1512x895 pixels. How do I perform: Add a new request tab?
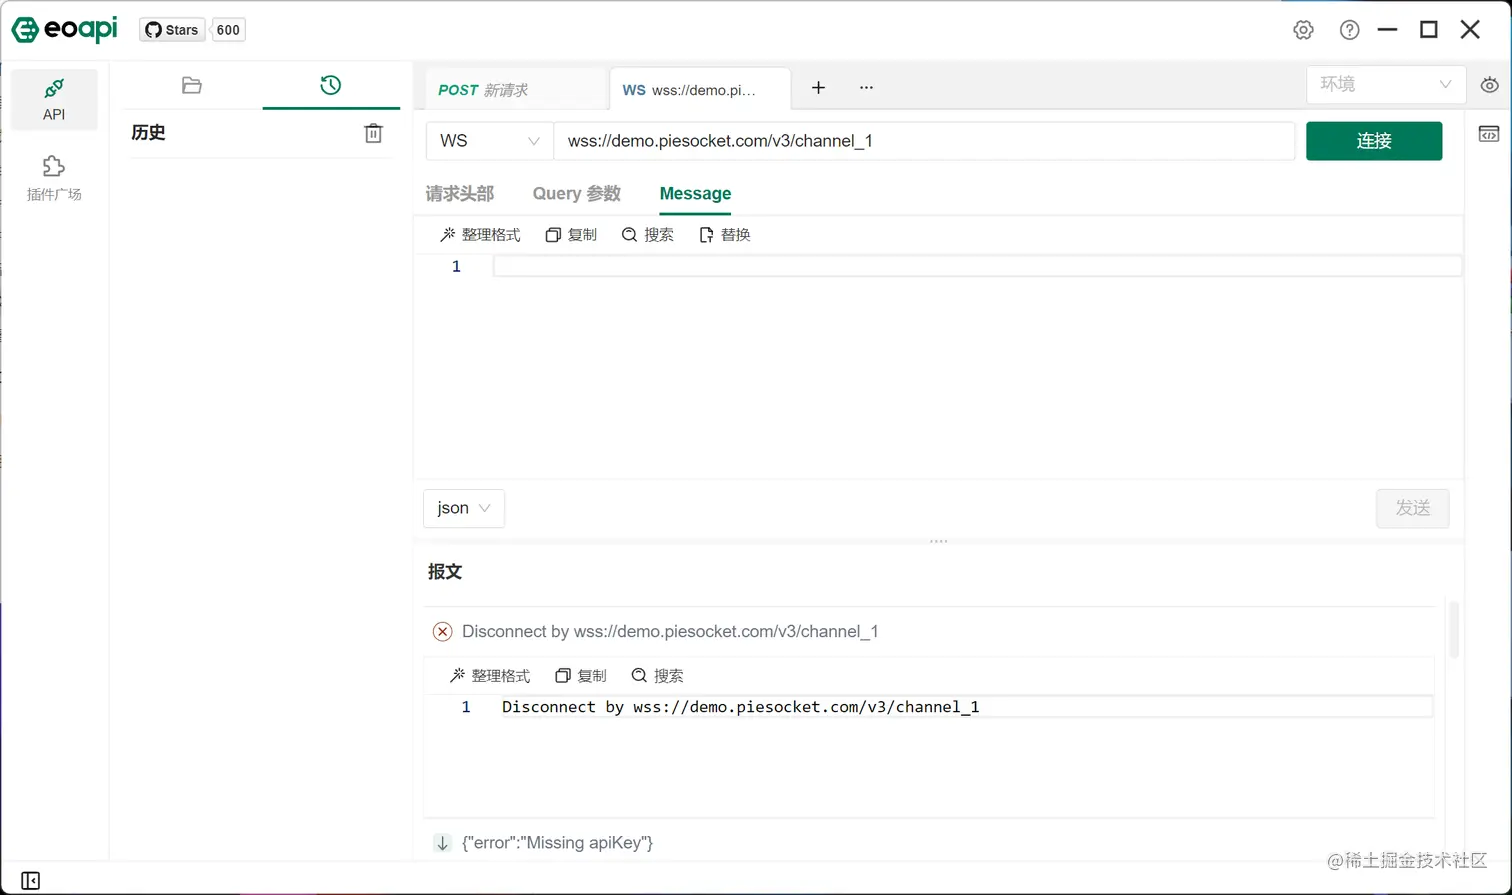[818, 88]
